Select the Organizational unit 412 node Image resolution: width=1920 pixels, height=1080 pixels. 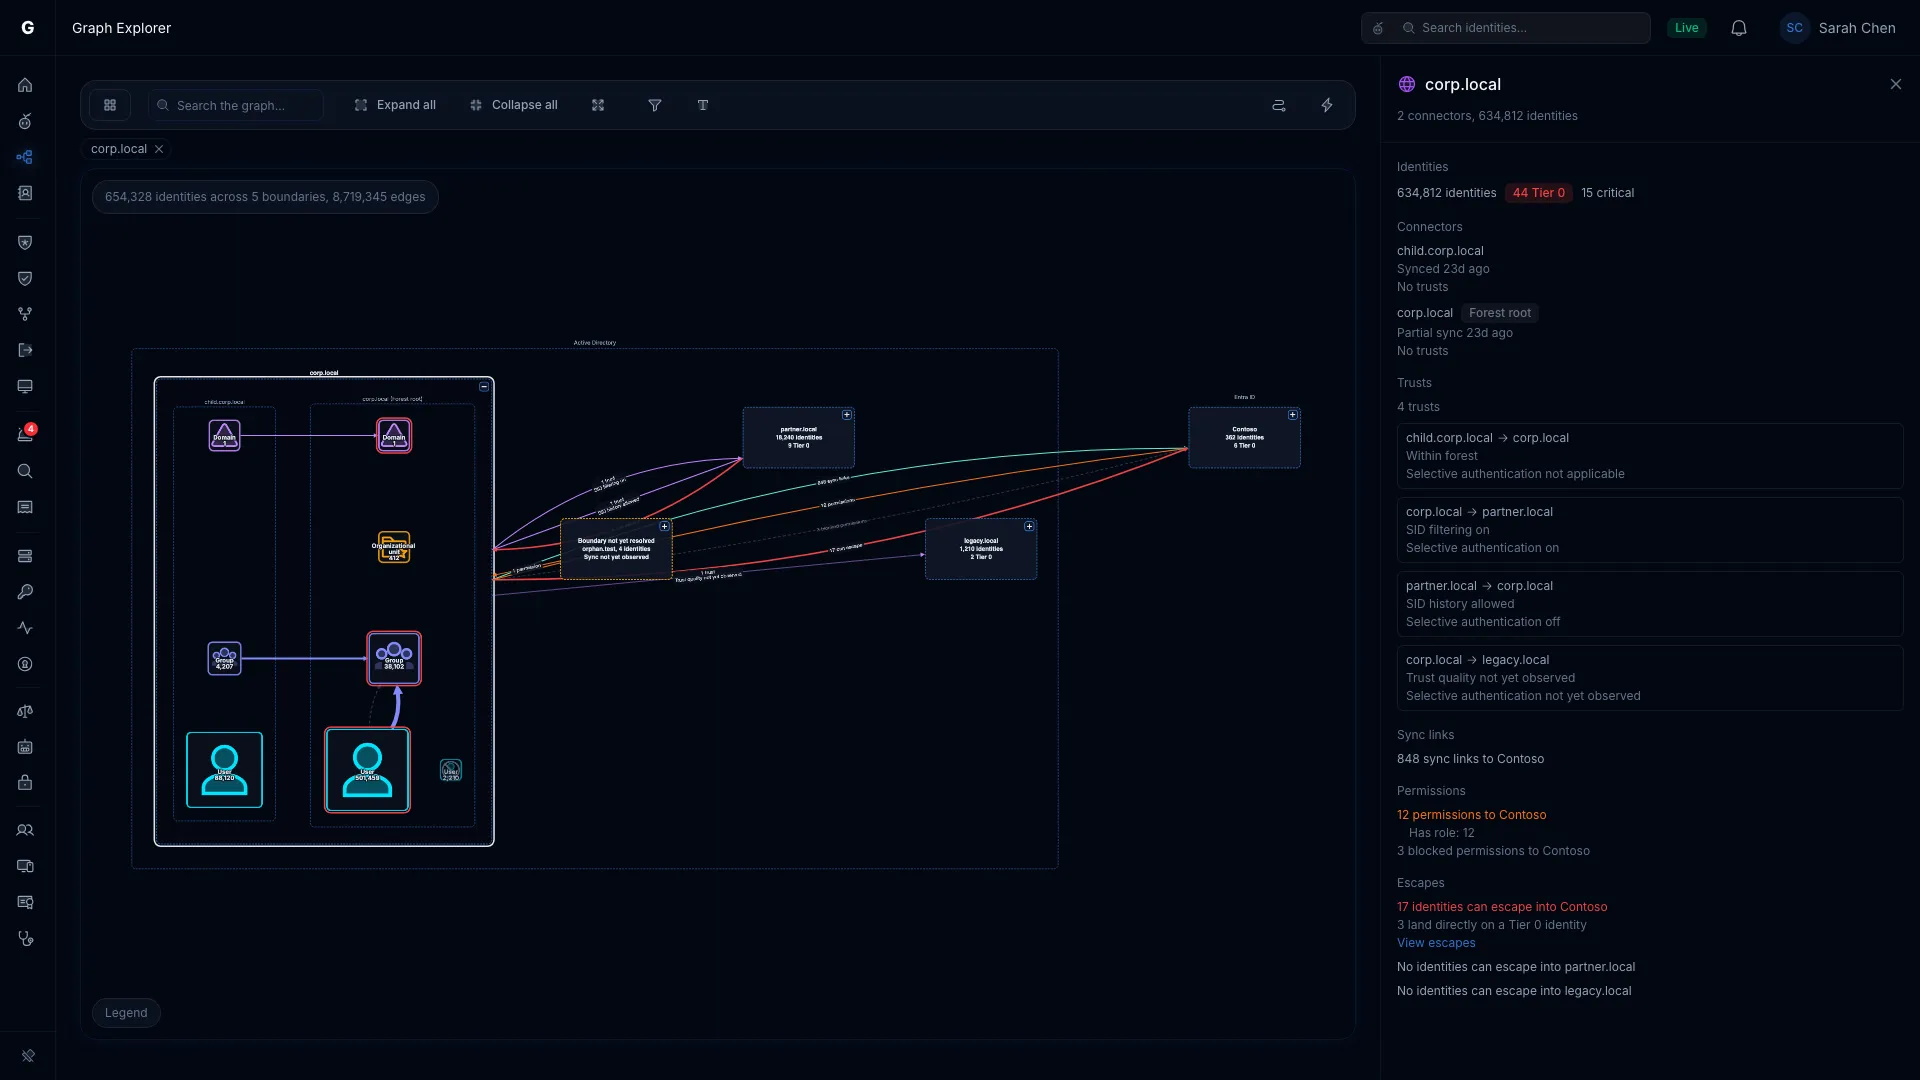click(394, 547)
